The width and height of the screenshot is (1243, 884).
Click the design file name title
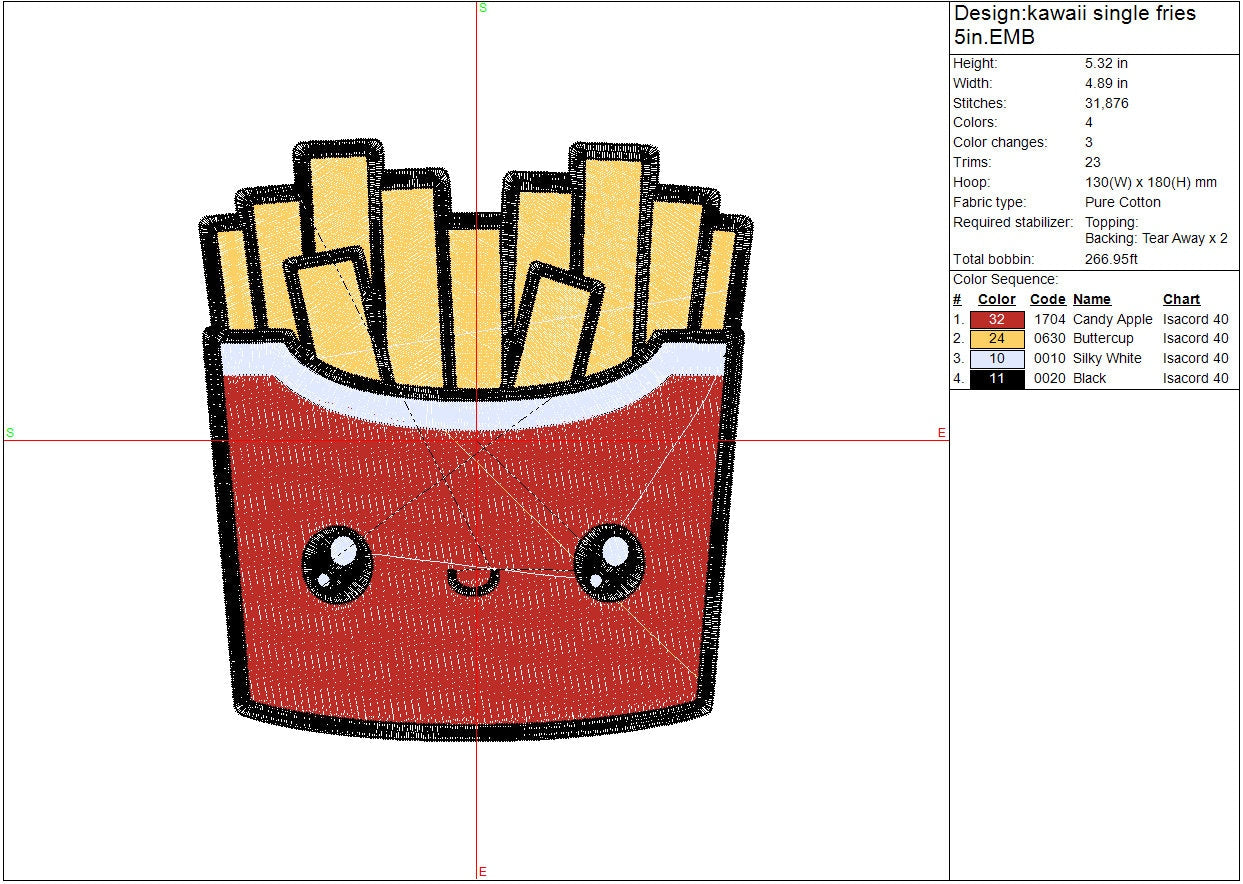[1074, 26]
